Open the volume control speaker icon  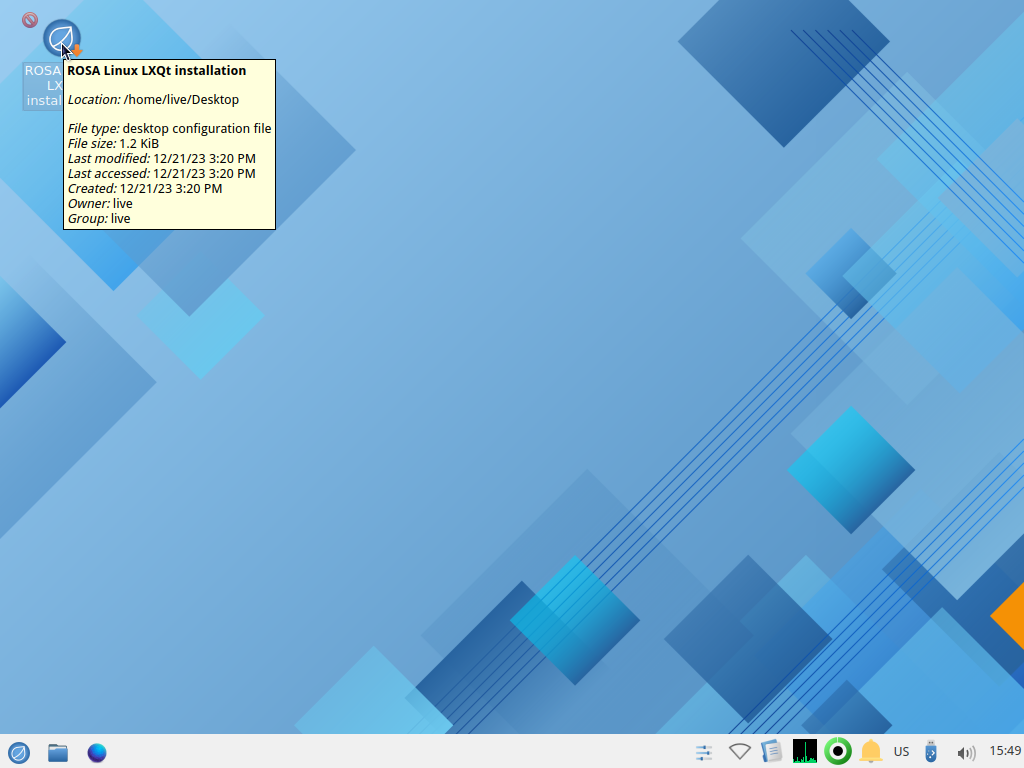point(965,752)
